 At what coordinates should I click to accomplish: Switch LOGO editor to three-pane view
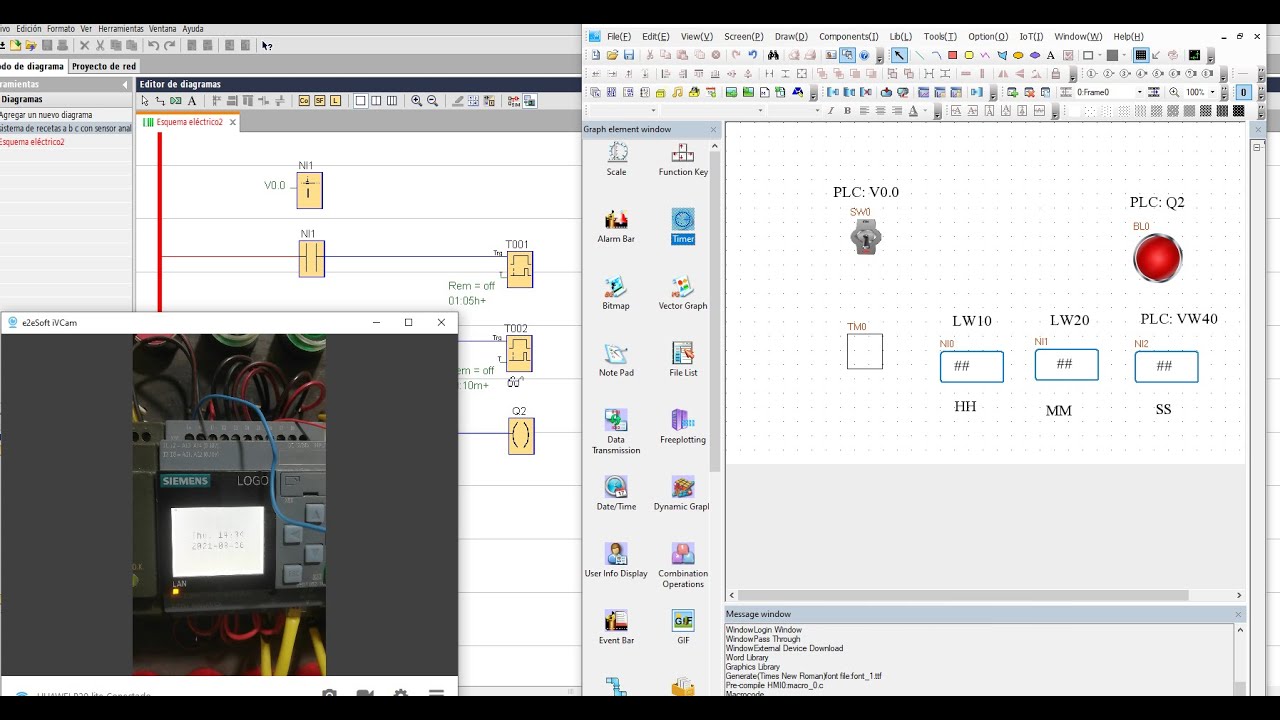click(x=392, y=101)
